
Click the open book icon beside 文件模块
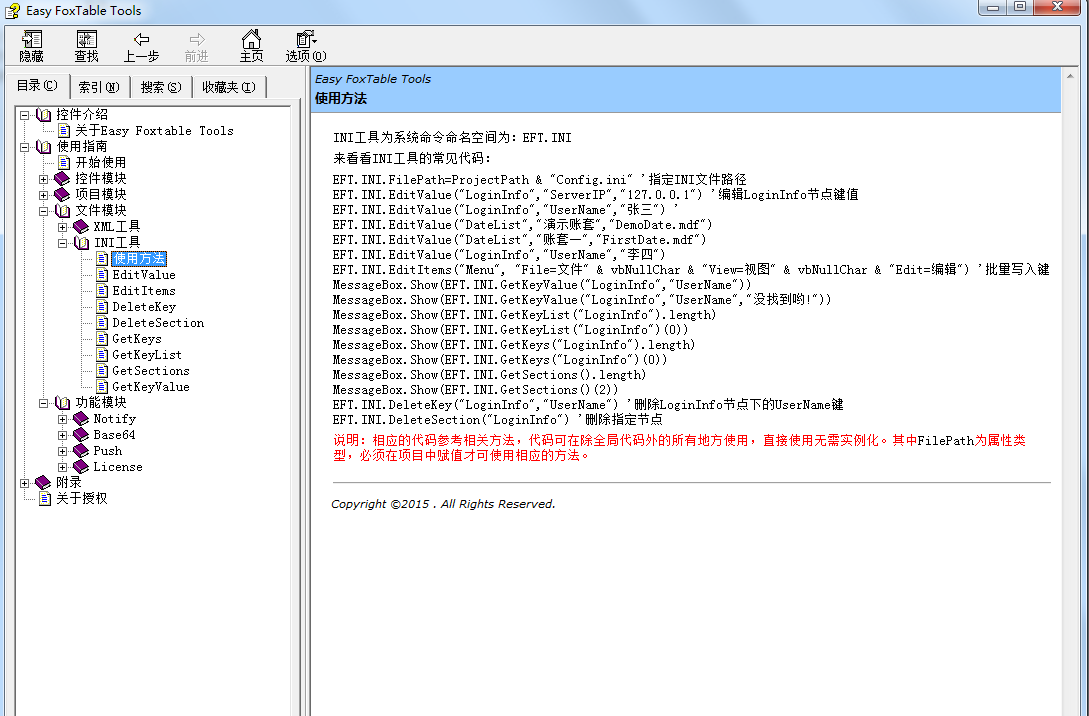[63, 210]
